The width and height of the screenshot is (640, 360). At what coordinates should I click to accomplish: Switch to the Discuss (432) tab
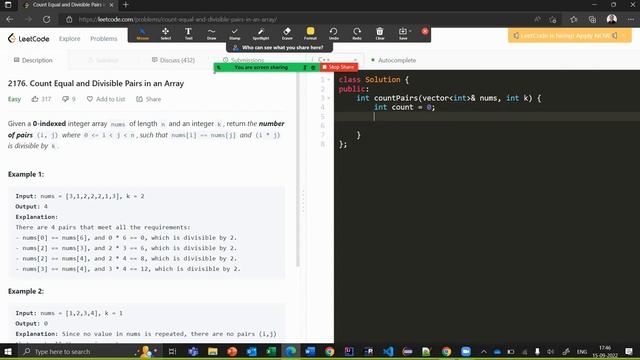[173, 60]
